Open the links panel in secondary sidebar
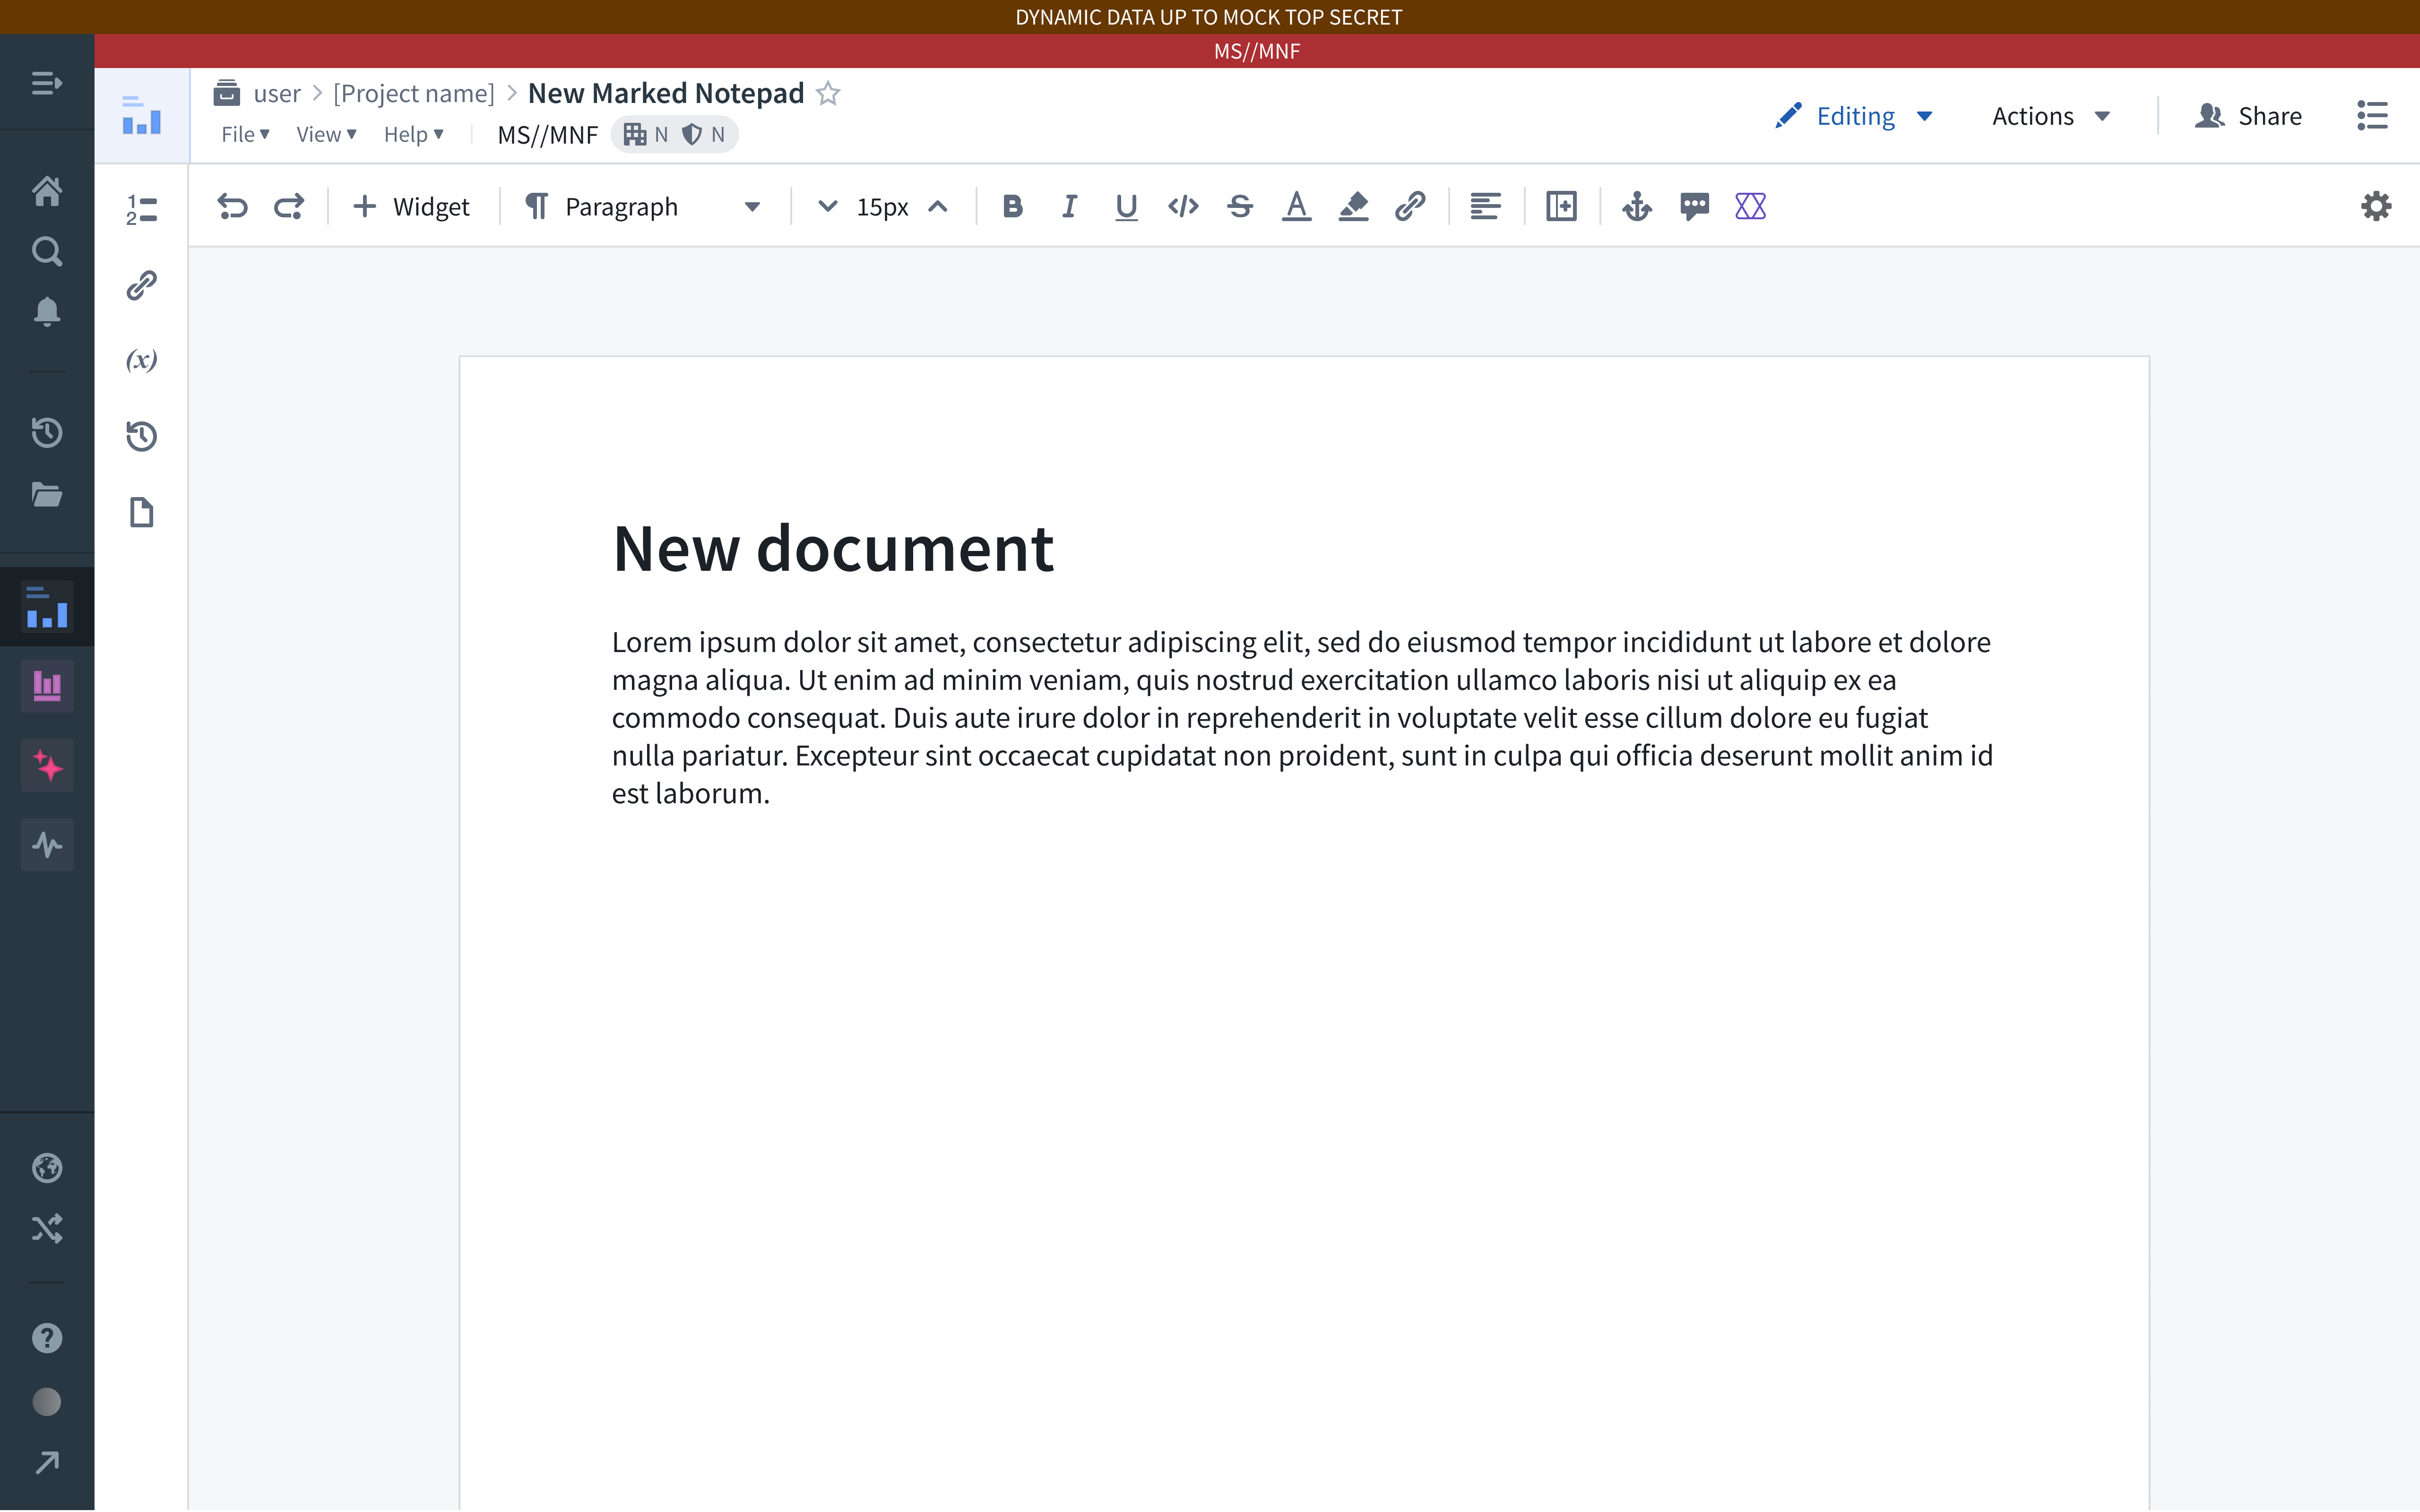The width and height of the screenshot is (2420, 1512). [x=141, y=285]
